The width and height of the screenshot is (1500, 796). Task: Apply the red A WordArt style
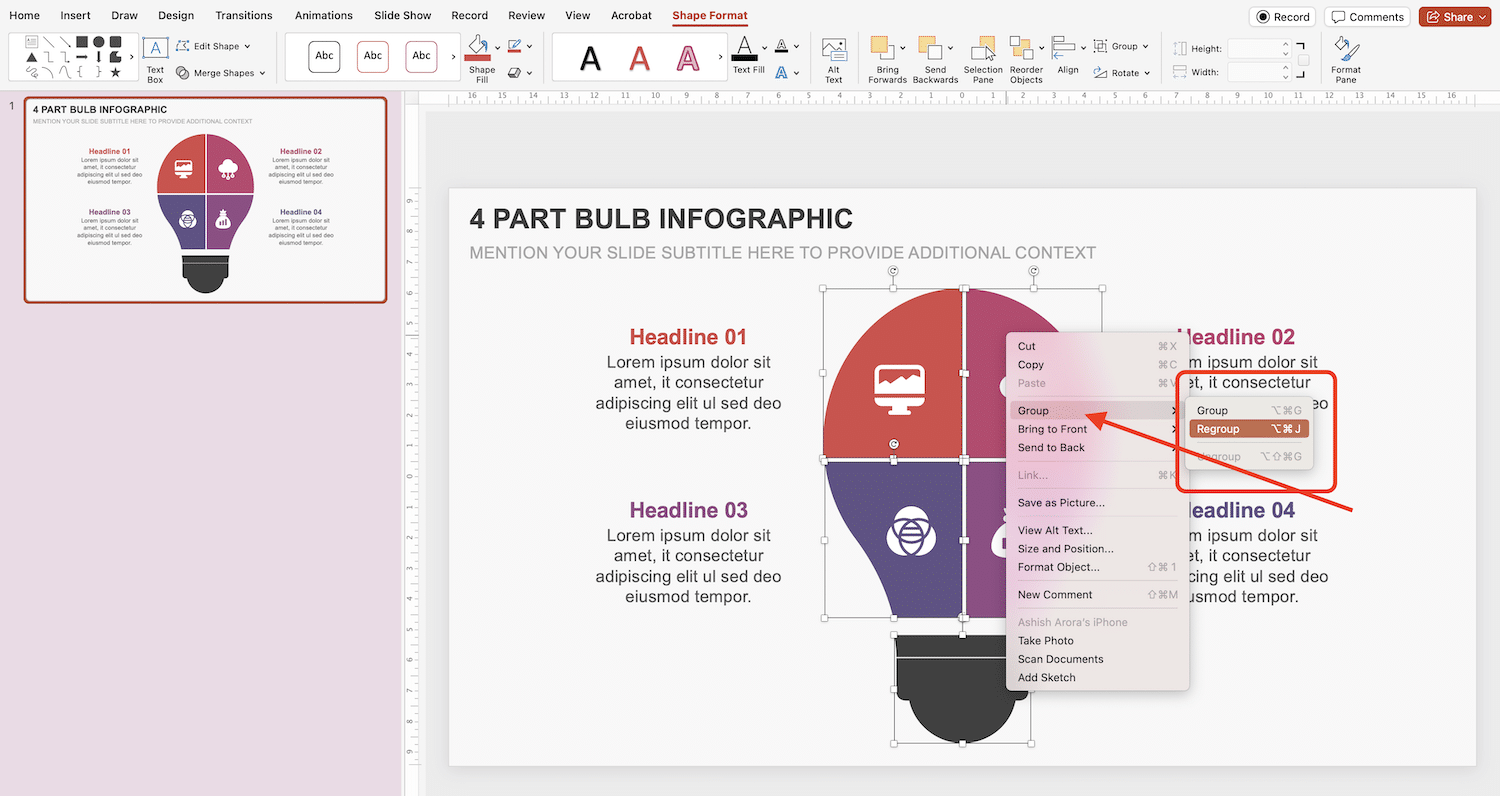pos(640,58)
